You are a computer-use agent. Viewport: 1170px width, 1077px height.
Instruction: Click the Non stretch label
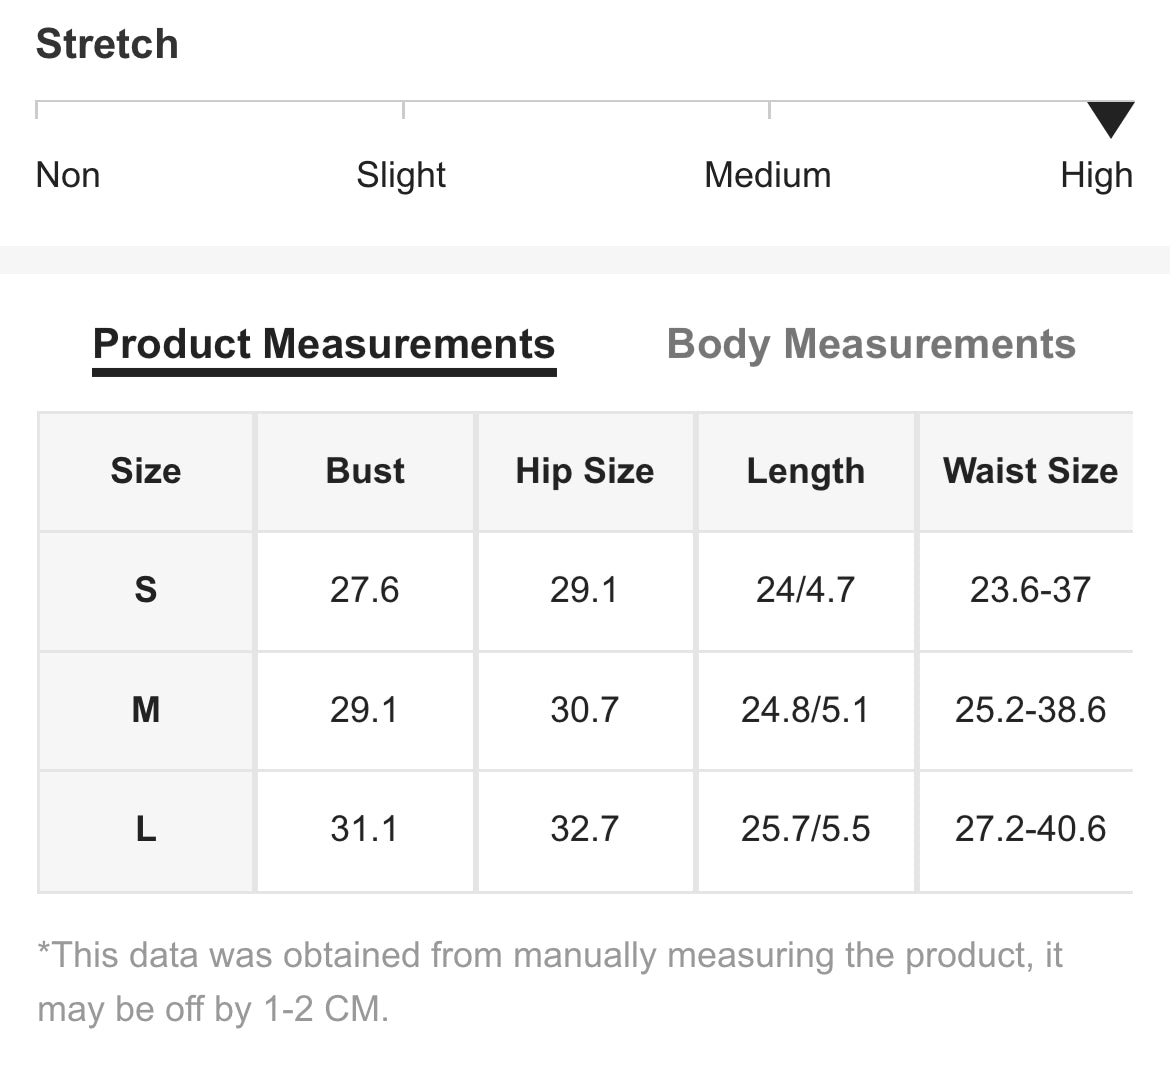click(x=68, y=175)
